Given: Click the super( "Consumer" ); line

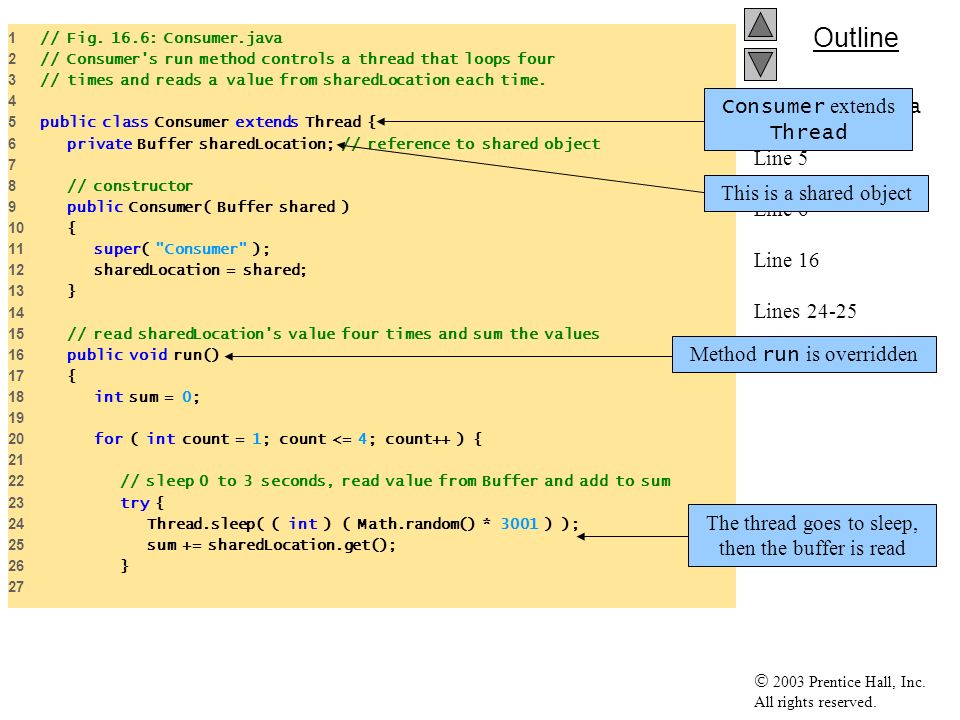Looking at the screenshot, I should (x=181, y=249).
